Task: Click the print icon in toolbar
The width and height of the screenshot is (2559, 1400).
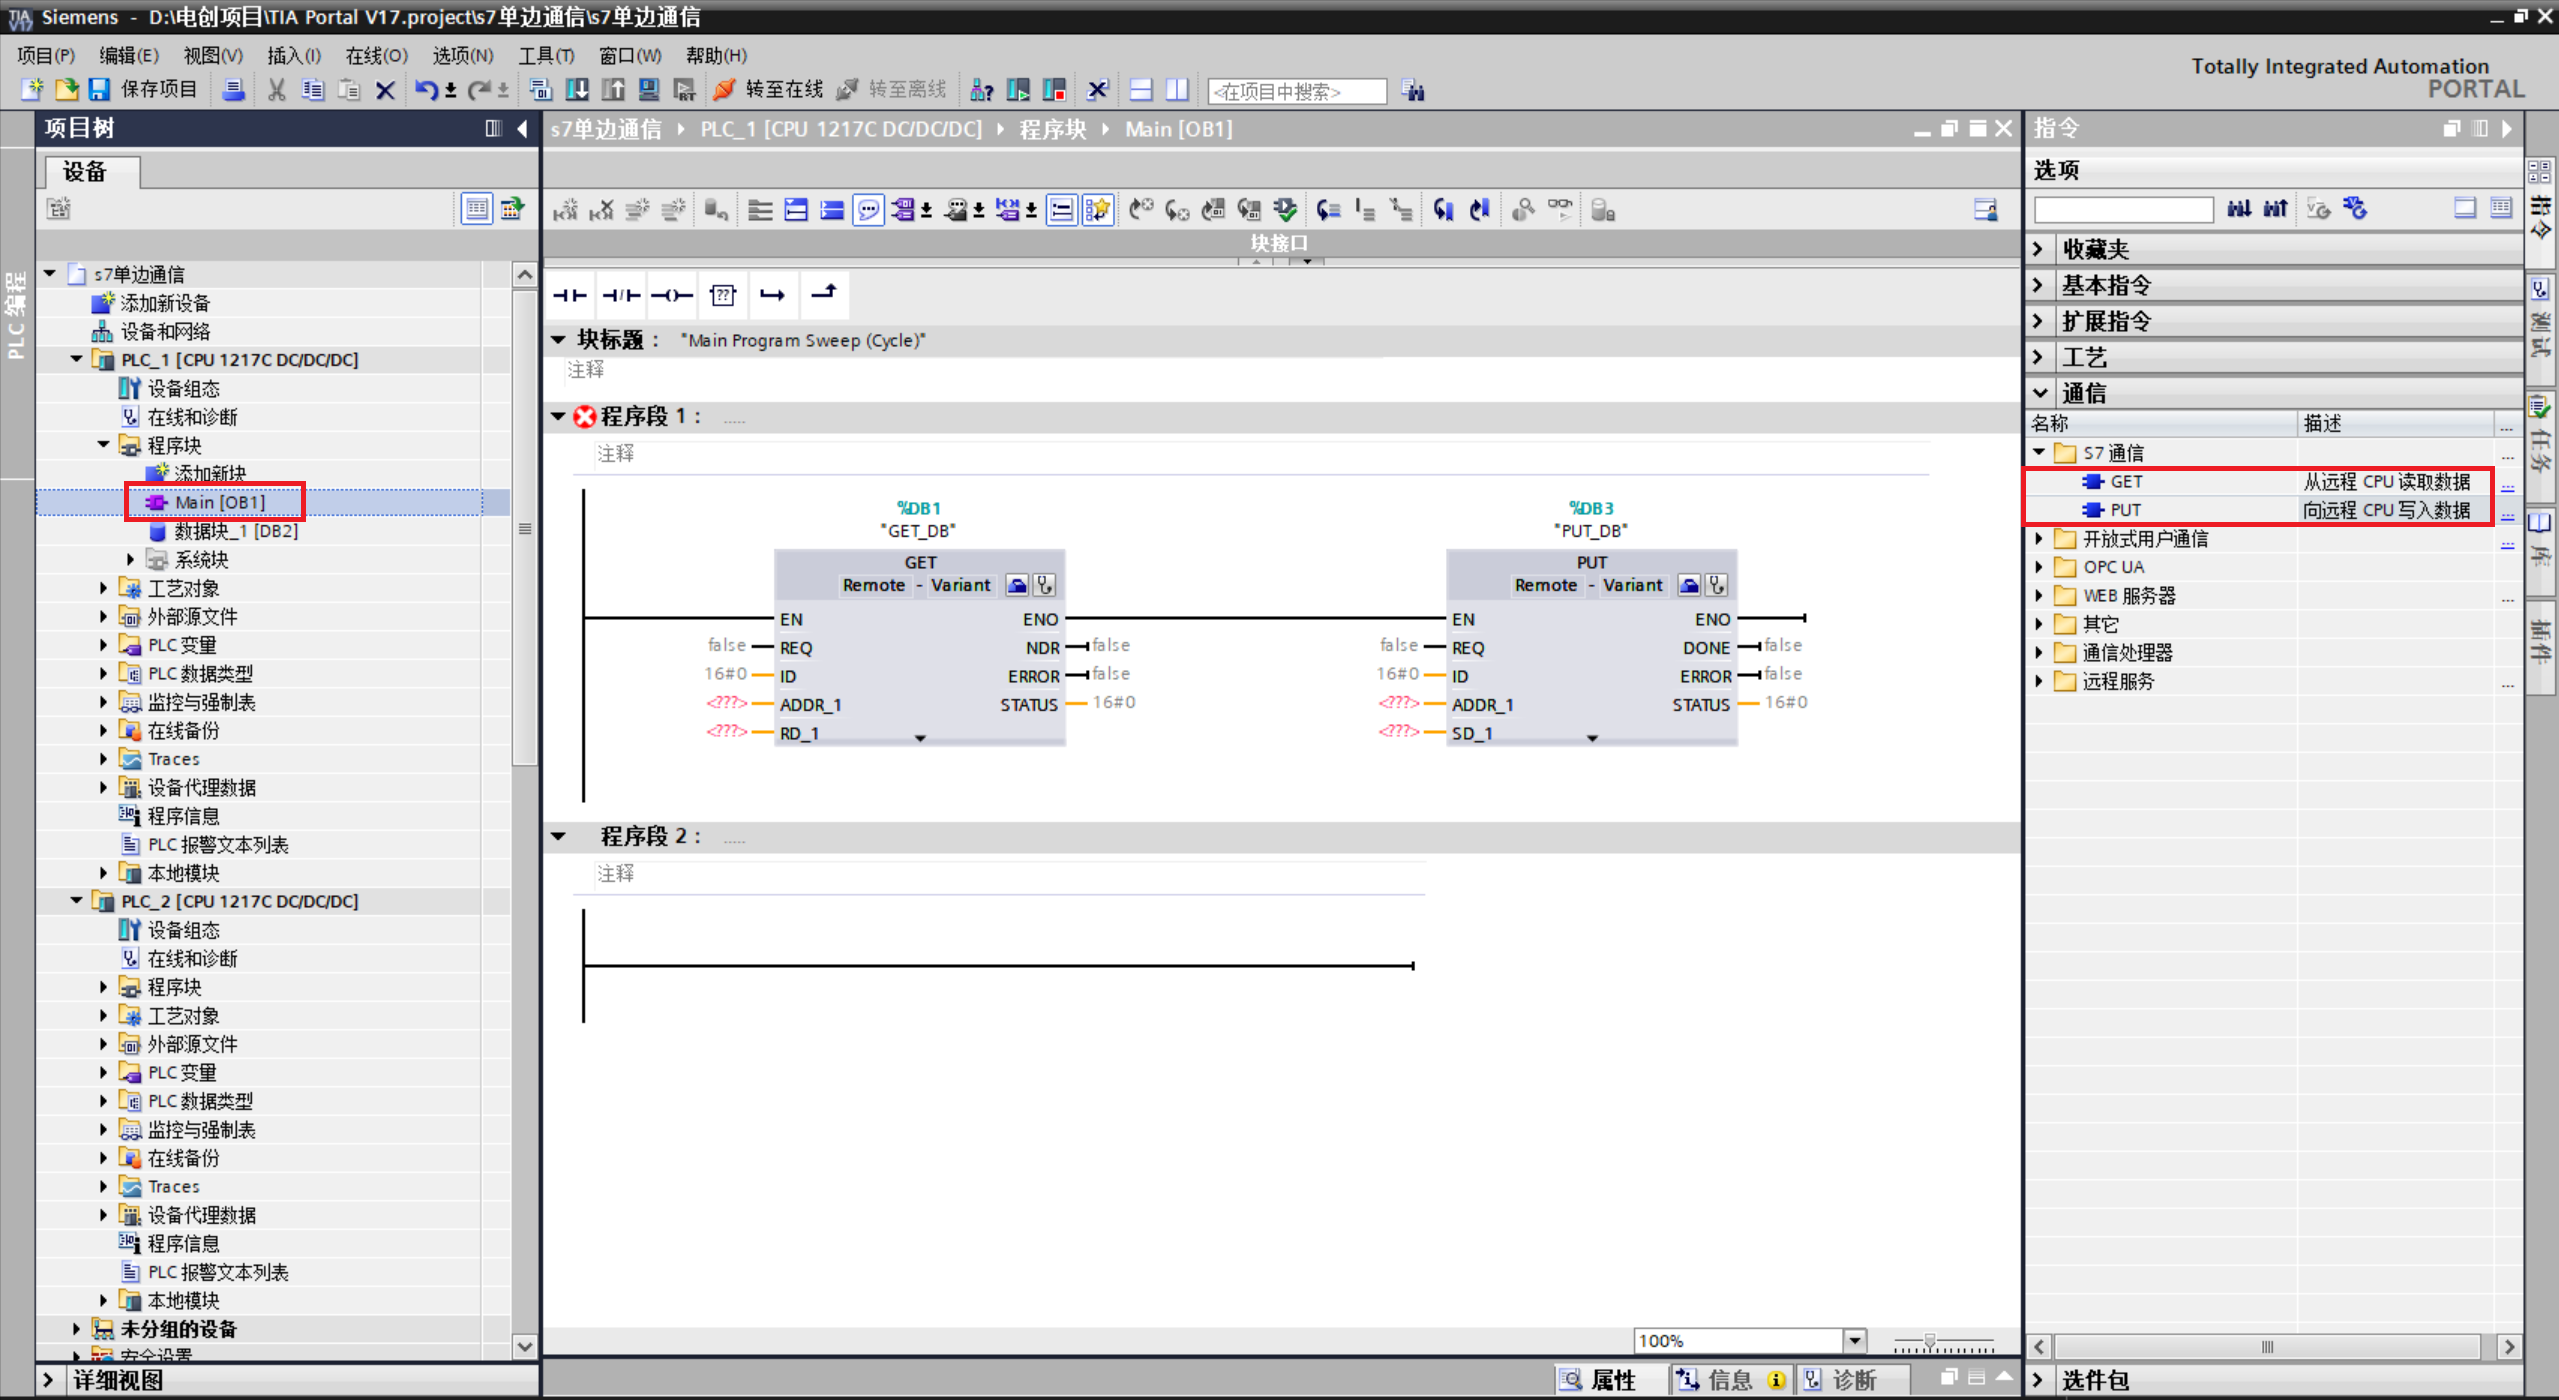Action: click(x=233, y=90)
